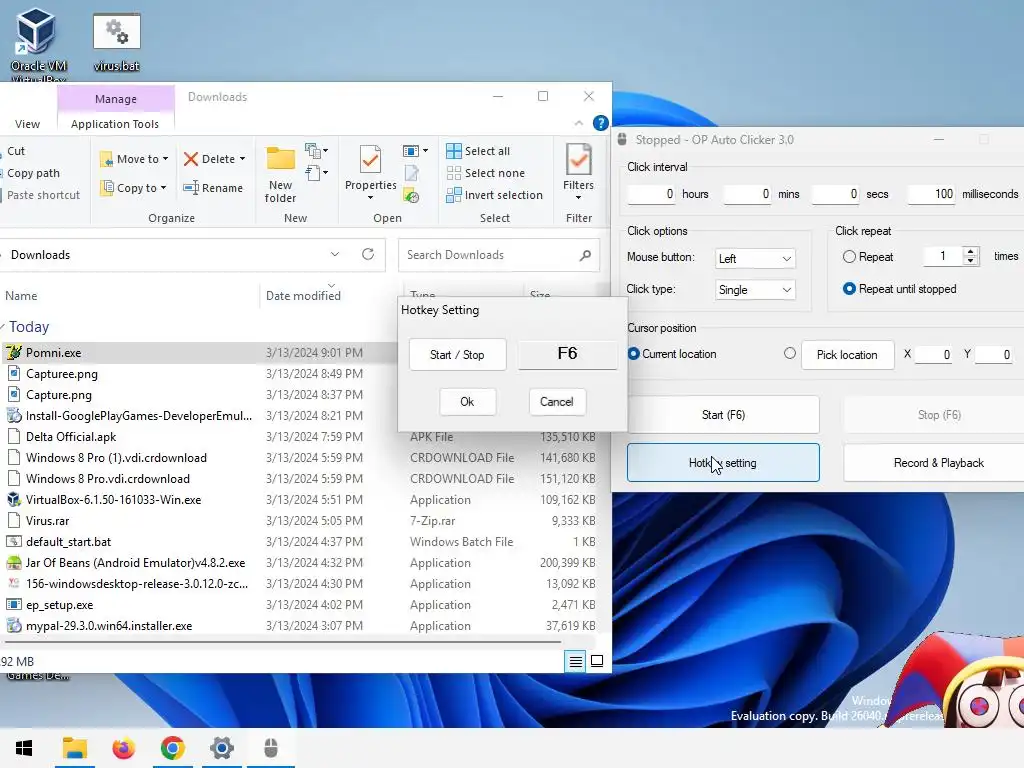The height and width of the screenshot is (768, 1024).
Task: Click the horizontal scrollbar in file list
Action: pos(281,641)
